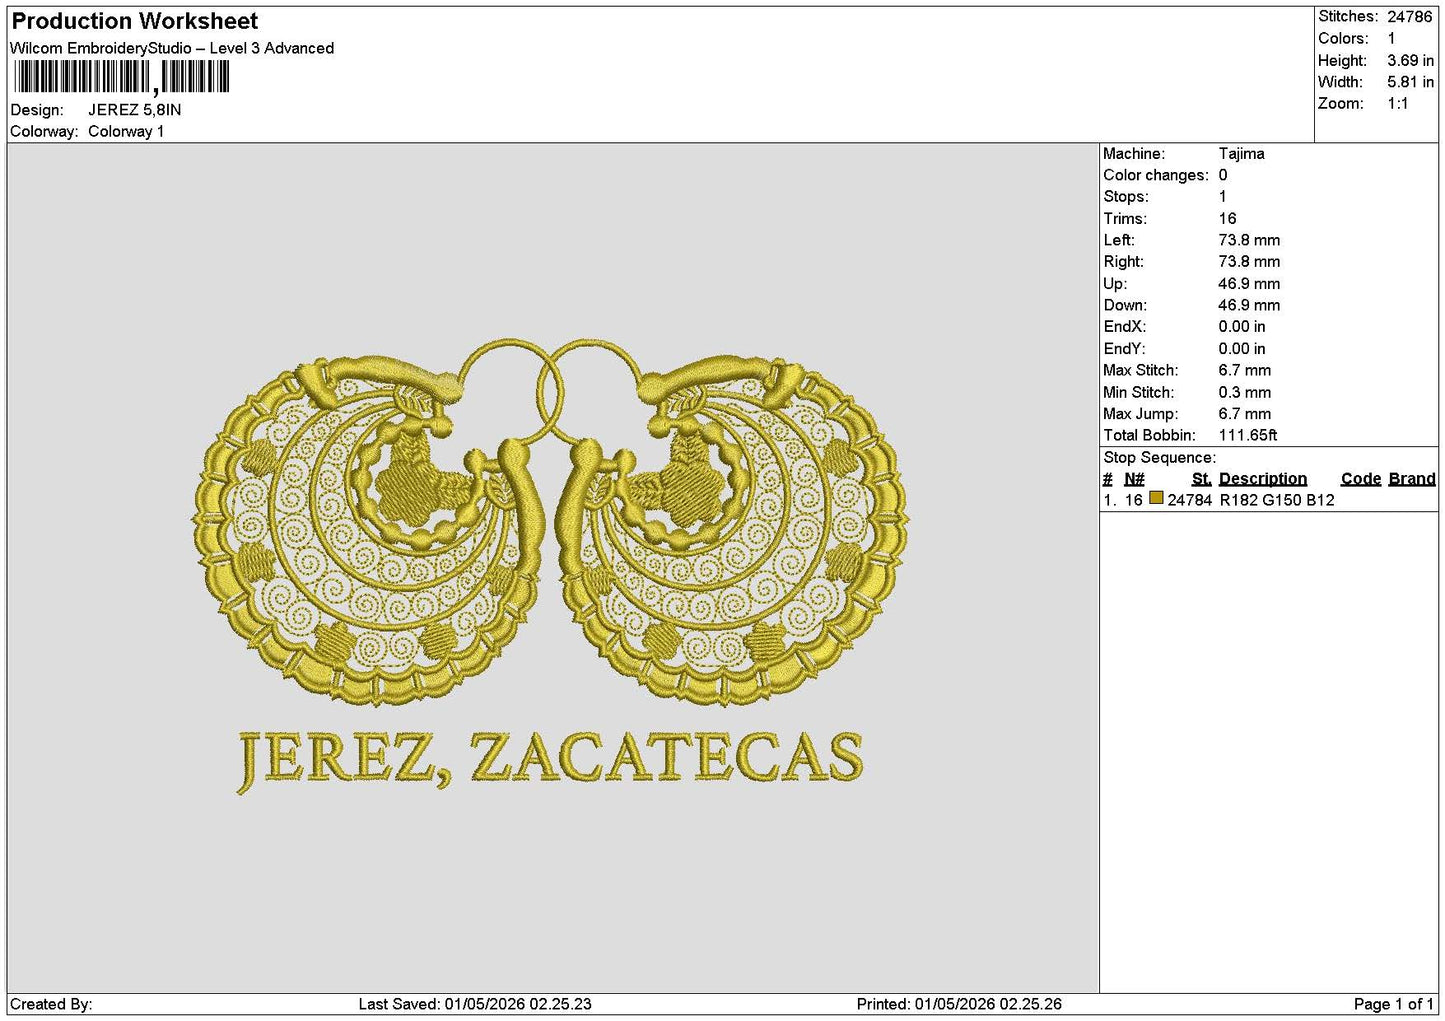The image size is (1445, 1021).
Task: Select the Width value 5.81 in
Action: 1410,82
